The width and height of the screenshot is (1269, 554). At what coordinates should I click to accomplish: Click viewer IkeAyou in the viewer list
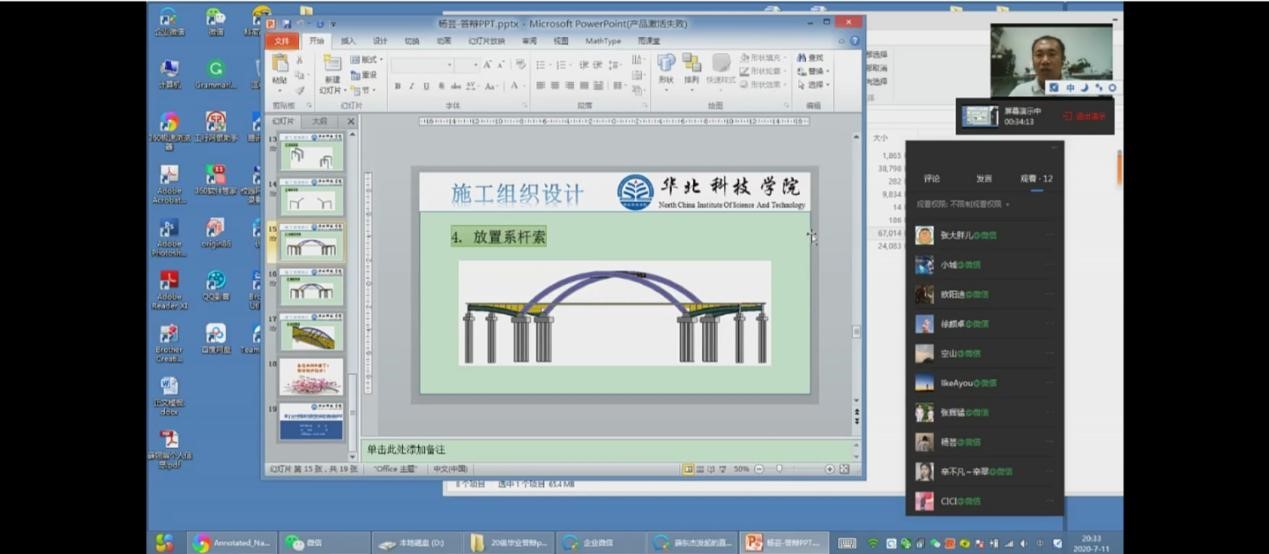pos(984,383)
